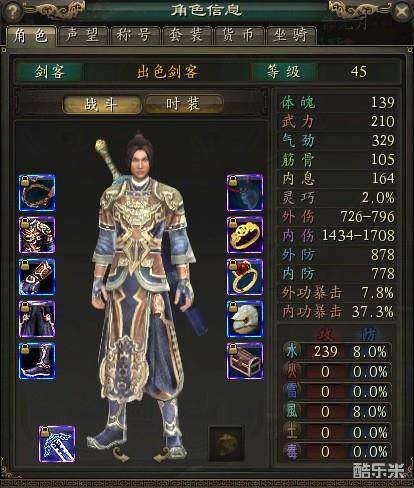Select the golden chest armor slot

click(37, 235)
